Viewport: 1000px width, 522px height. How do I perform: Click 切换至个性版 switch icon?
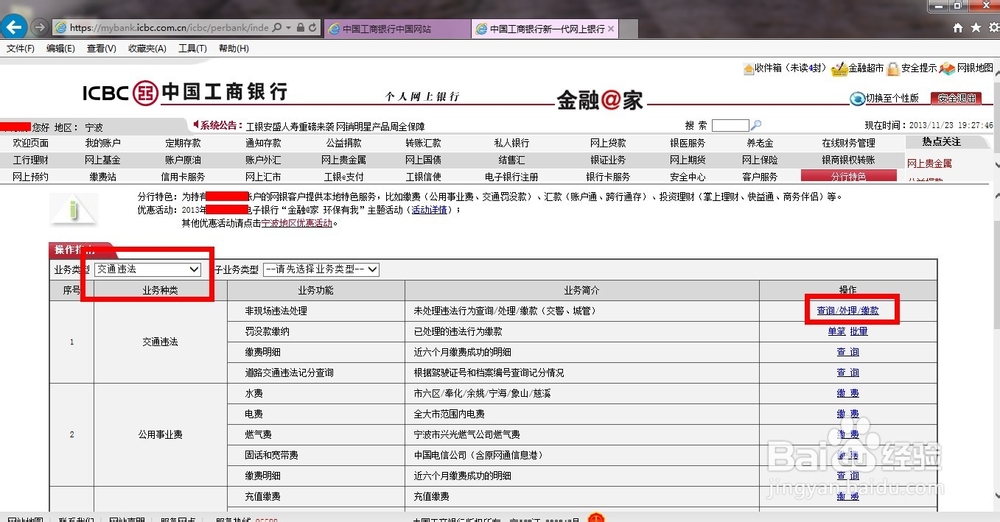pos(885,98)
